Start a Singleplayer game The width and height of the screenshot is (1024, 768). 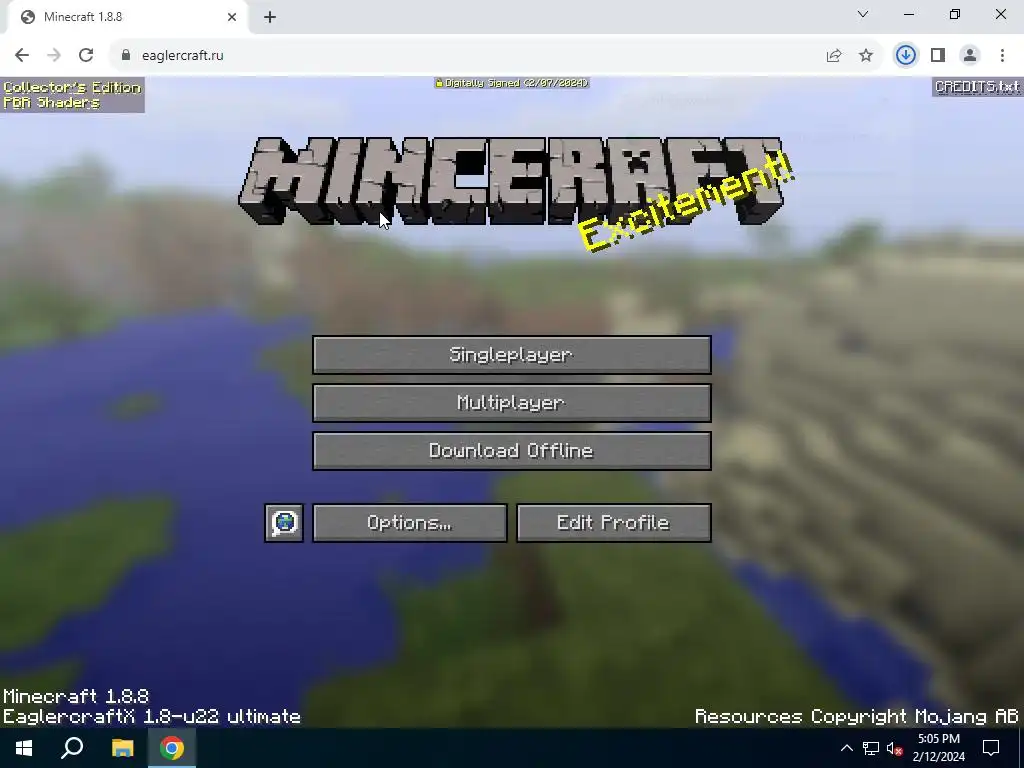pos(511,355)
